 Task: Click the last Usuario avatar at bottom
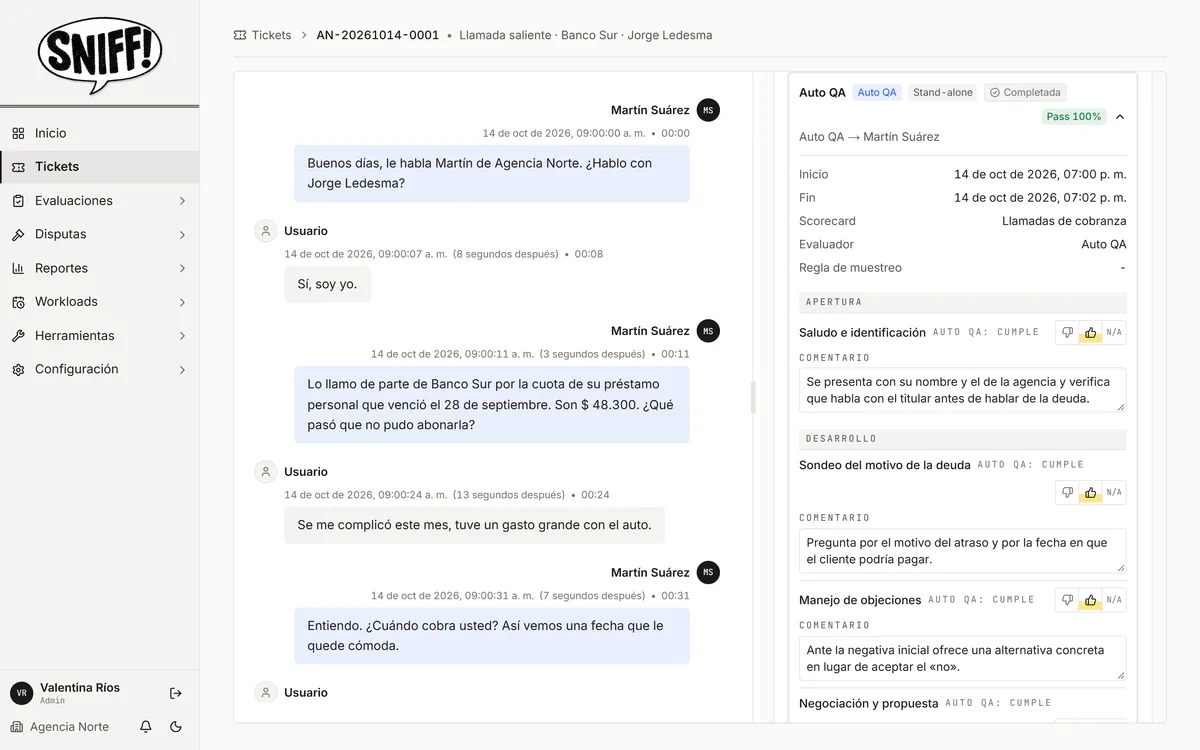click(x=265, y=692)
